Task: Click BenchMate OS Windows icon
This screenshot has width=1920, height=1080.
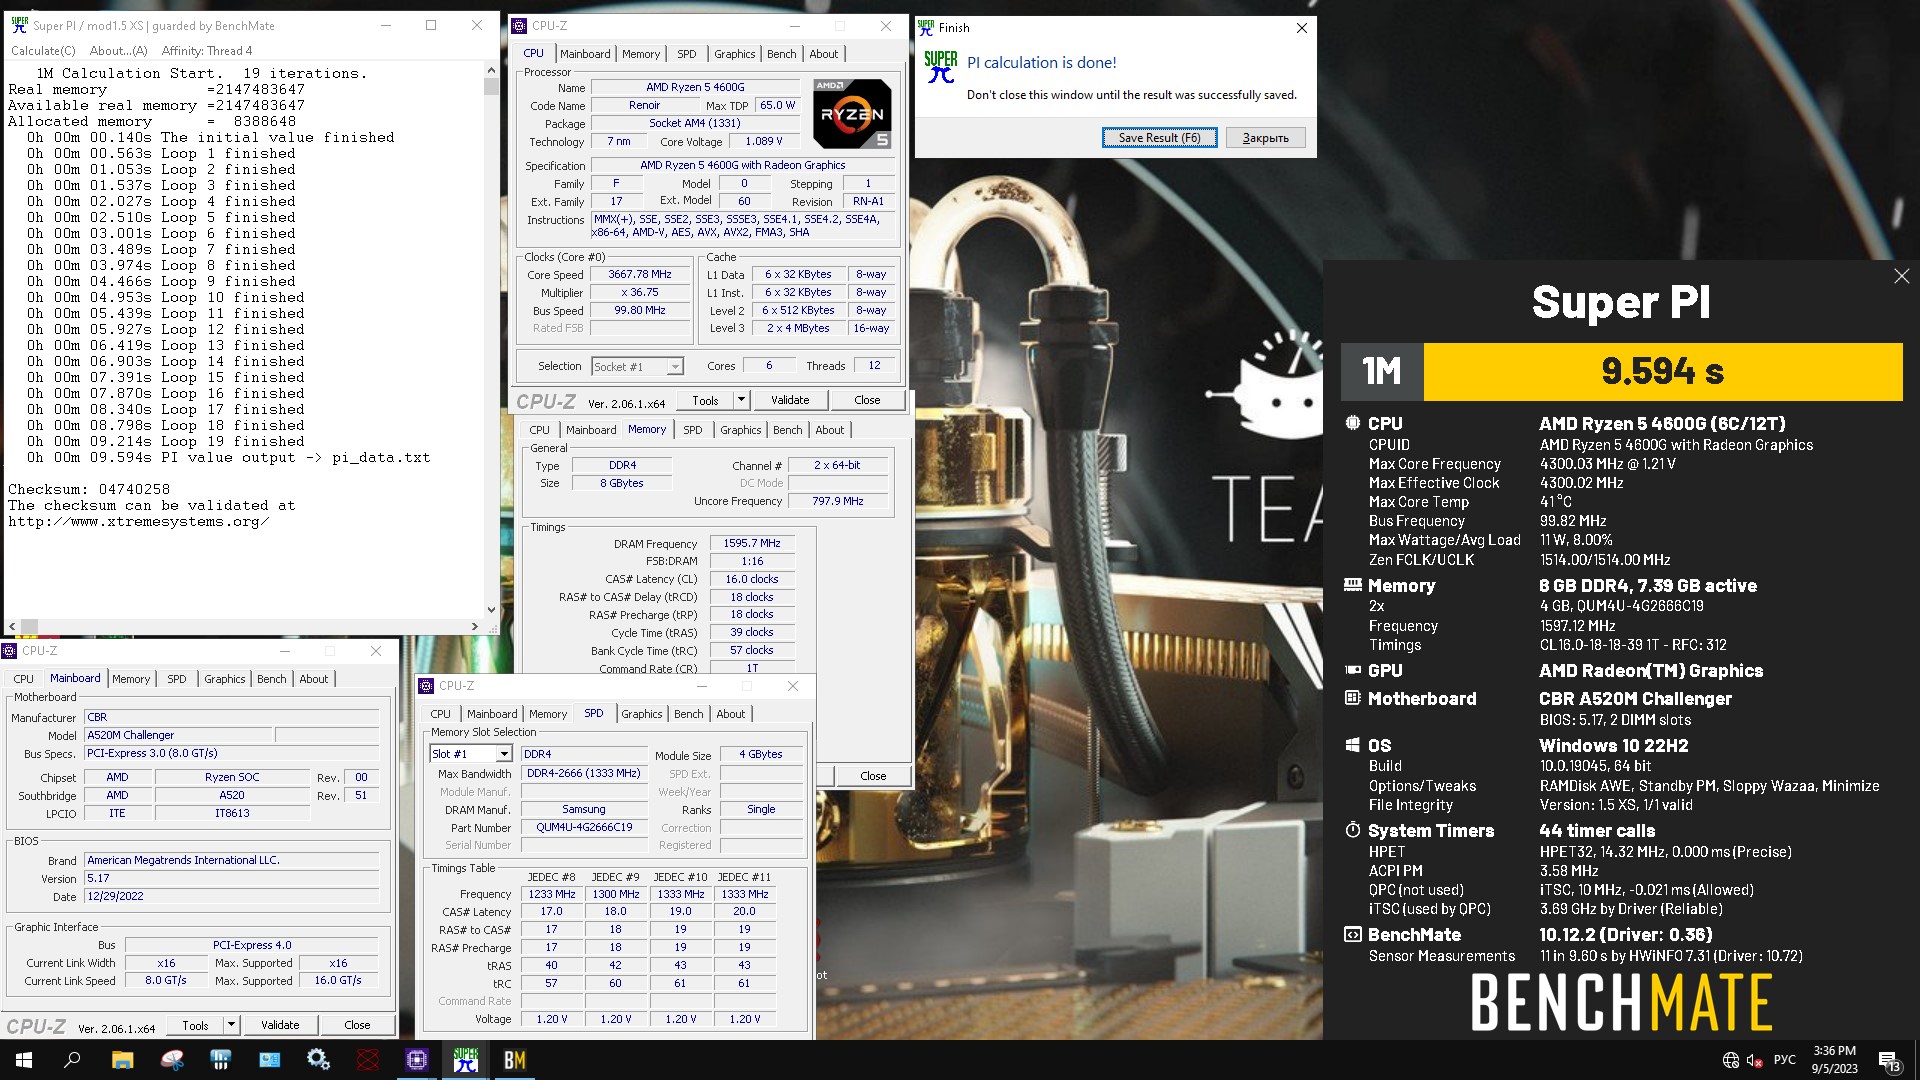Action: click(x=1353, y=745)
